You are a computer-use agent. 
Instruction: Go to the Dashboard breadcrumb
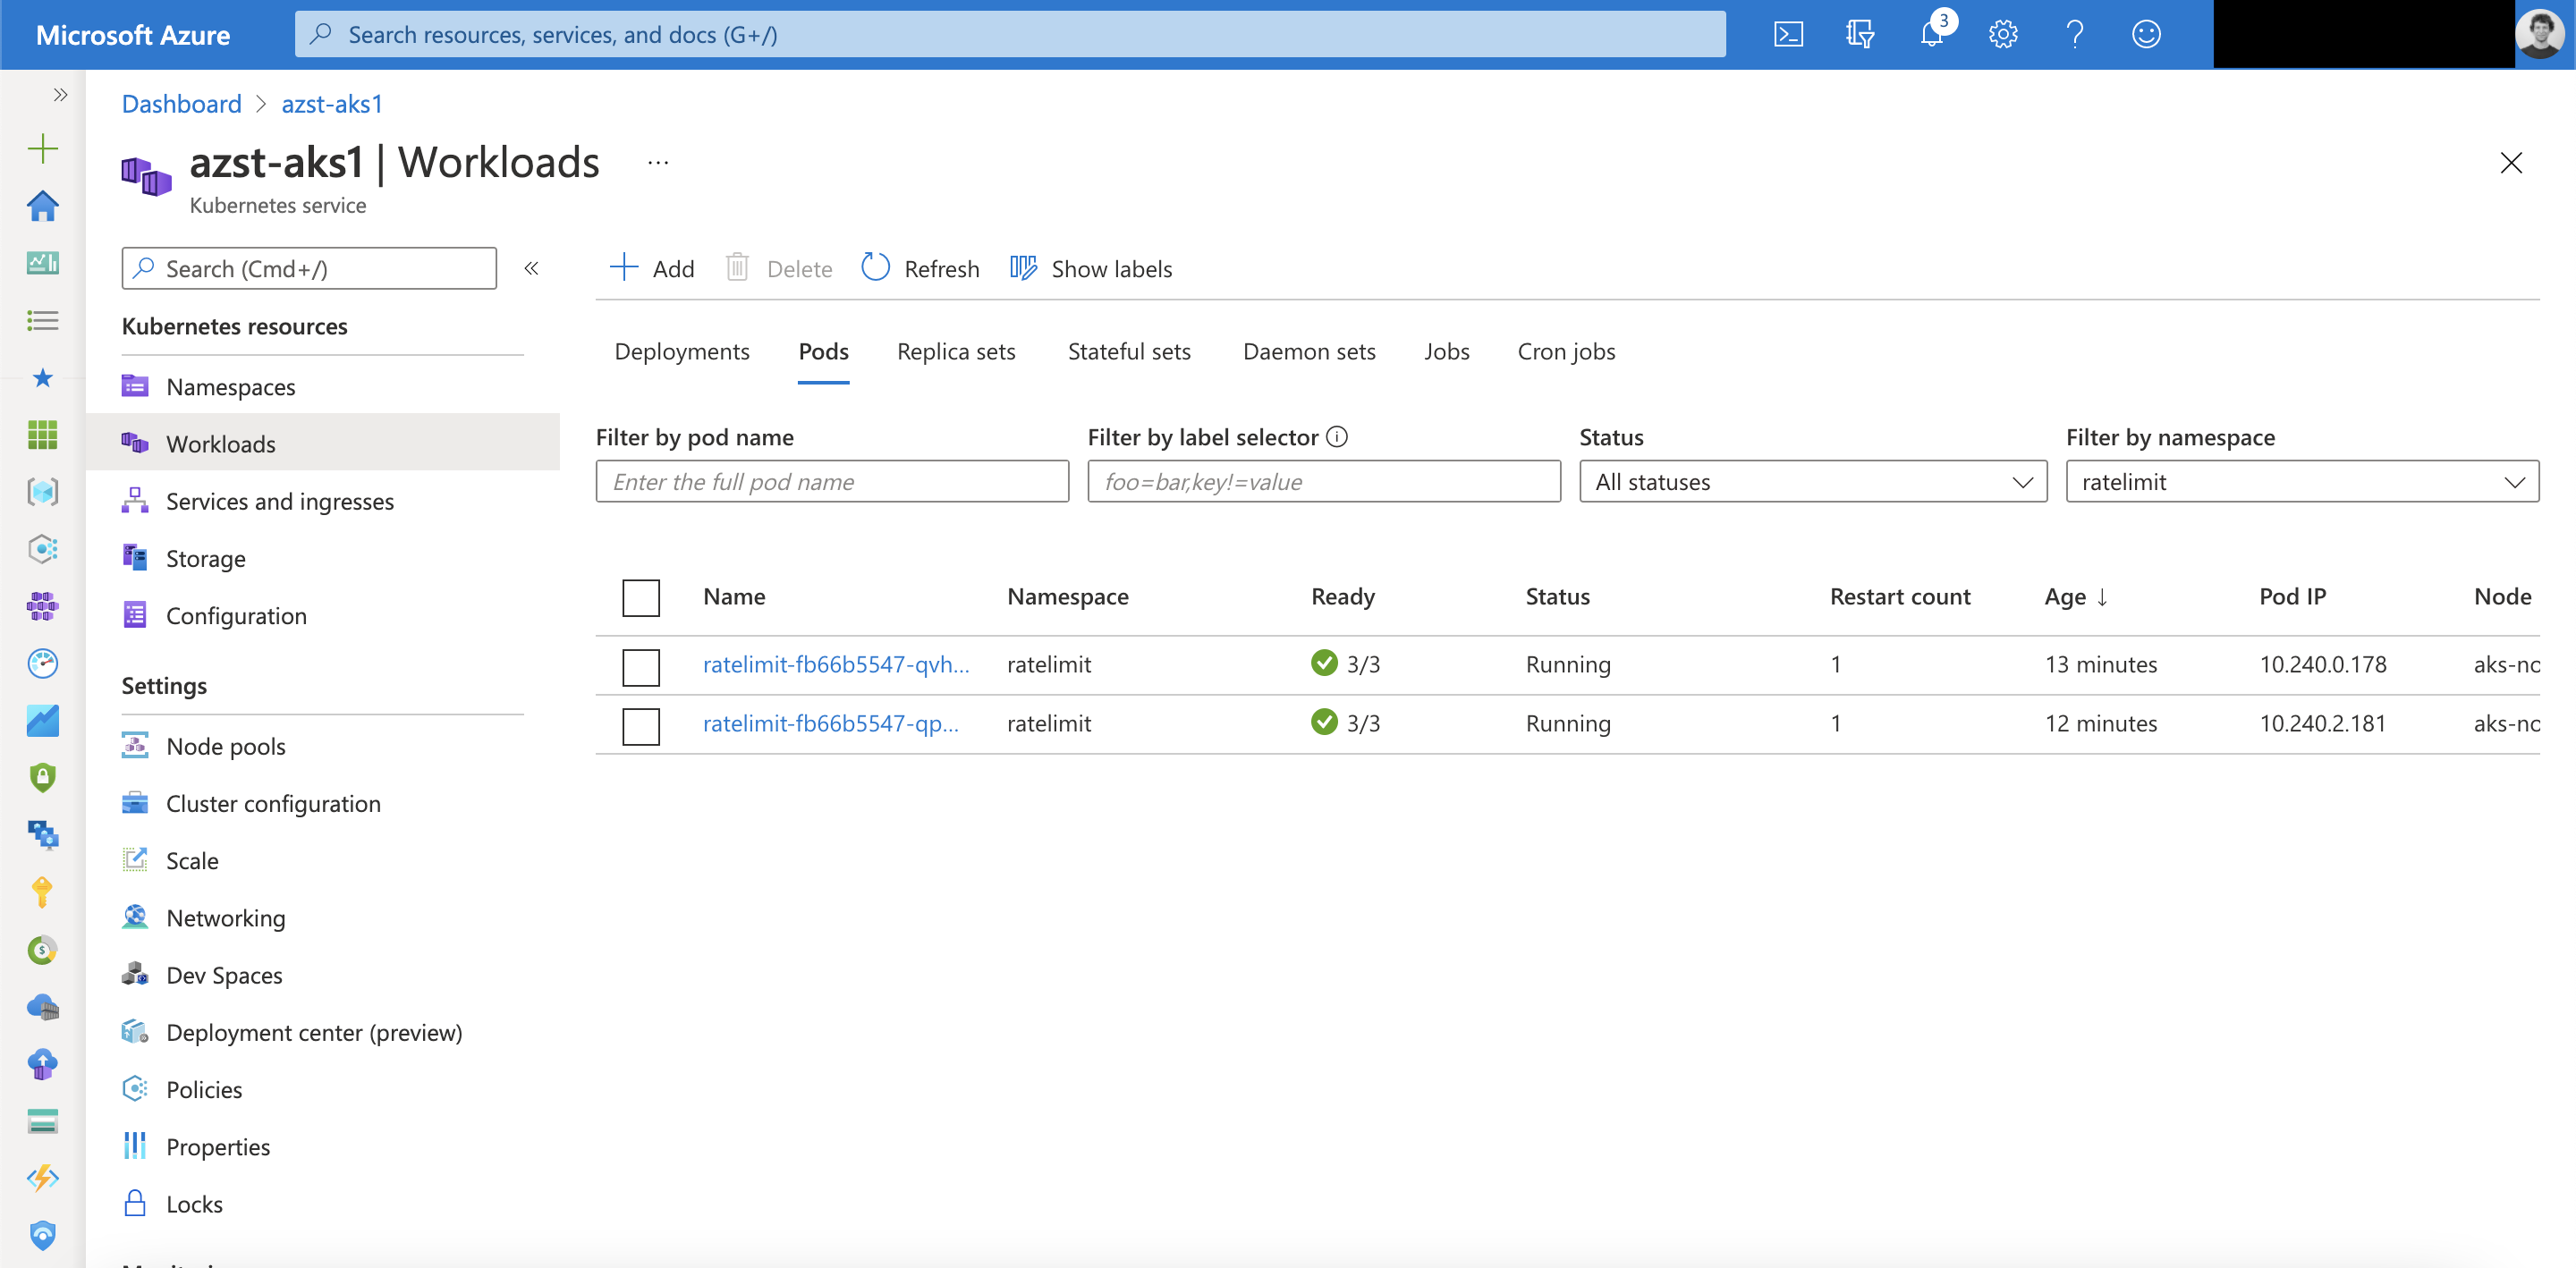coord(181,104)
